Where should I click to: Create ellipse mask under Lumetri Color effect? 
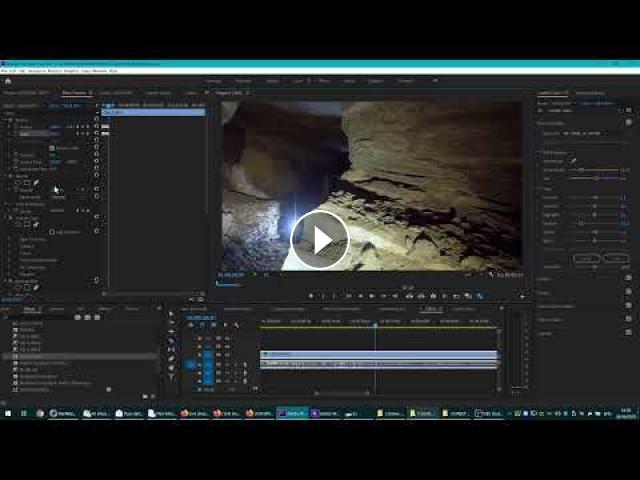pos(18,224)
